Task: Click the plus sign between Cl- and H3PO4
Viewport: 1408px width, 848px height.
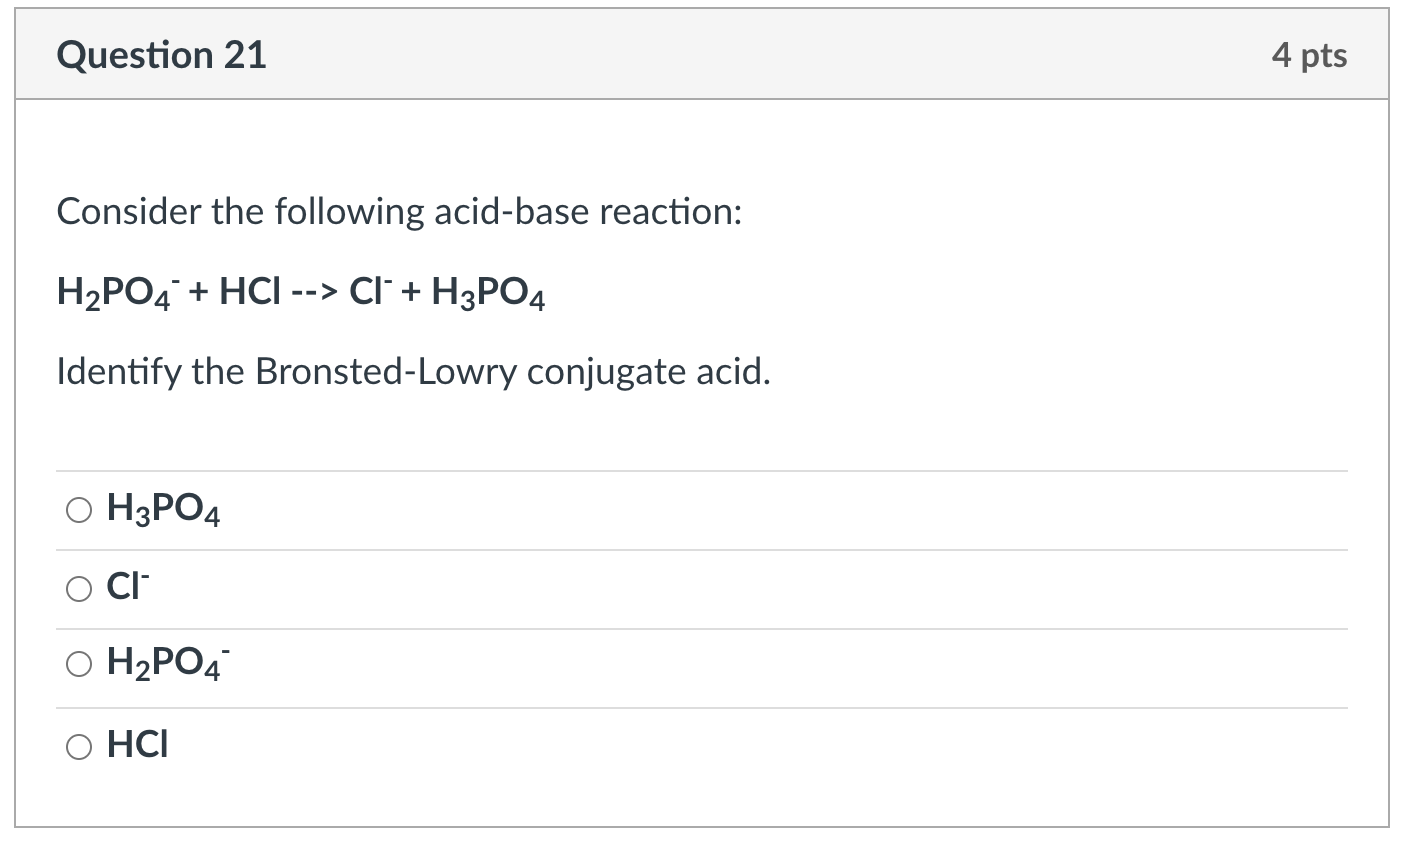Action: 413,292
